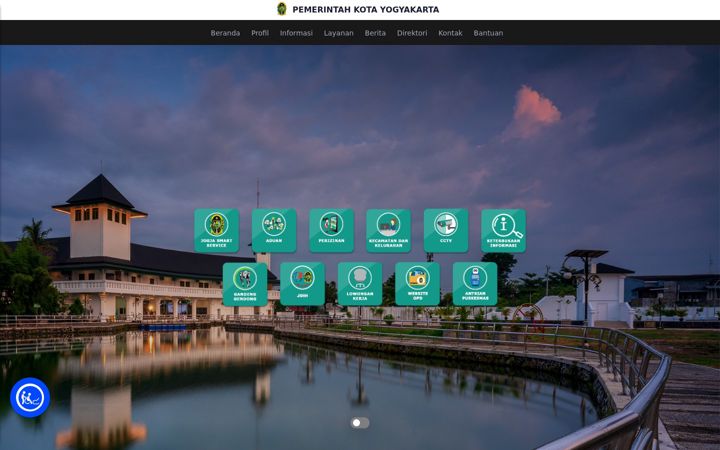The height and width of the screenshot is (450, 720).
Task: Open the Profil menu
Action: pyautogui.click(x=260, y=33)
